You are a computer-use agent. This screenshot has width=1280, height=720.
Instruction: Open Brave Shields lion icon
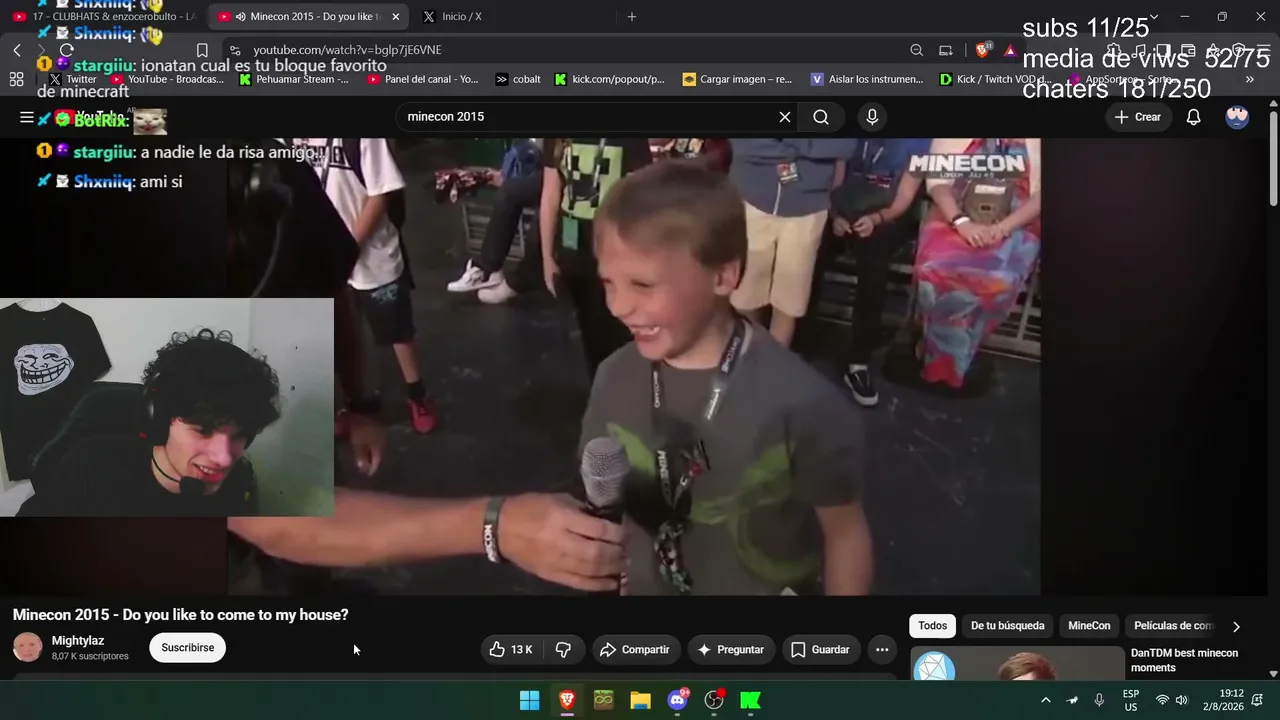[x=983, y=50]
